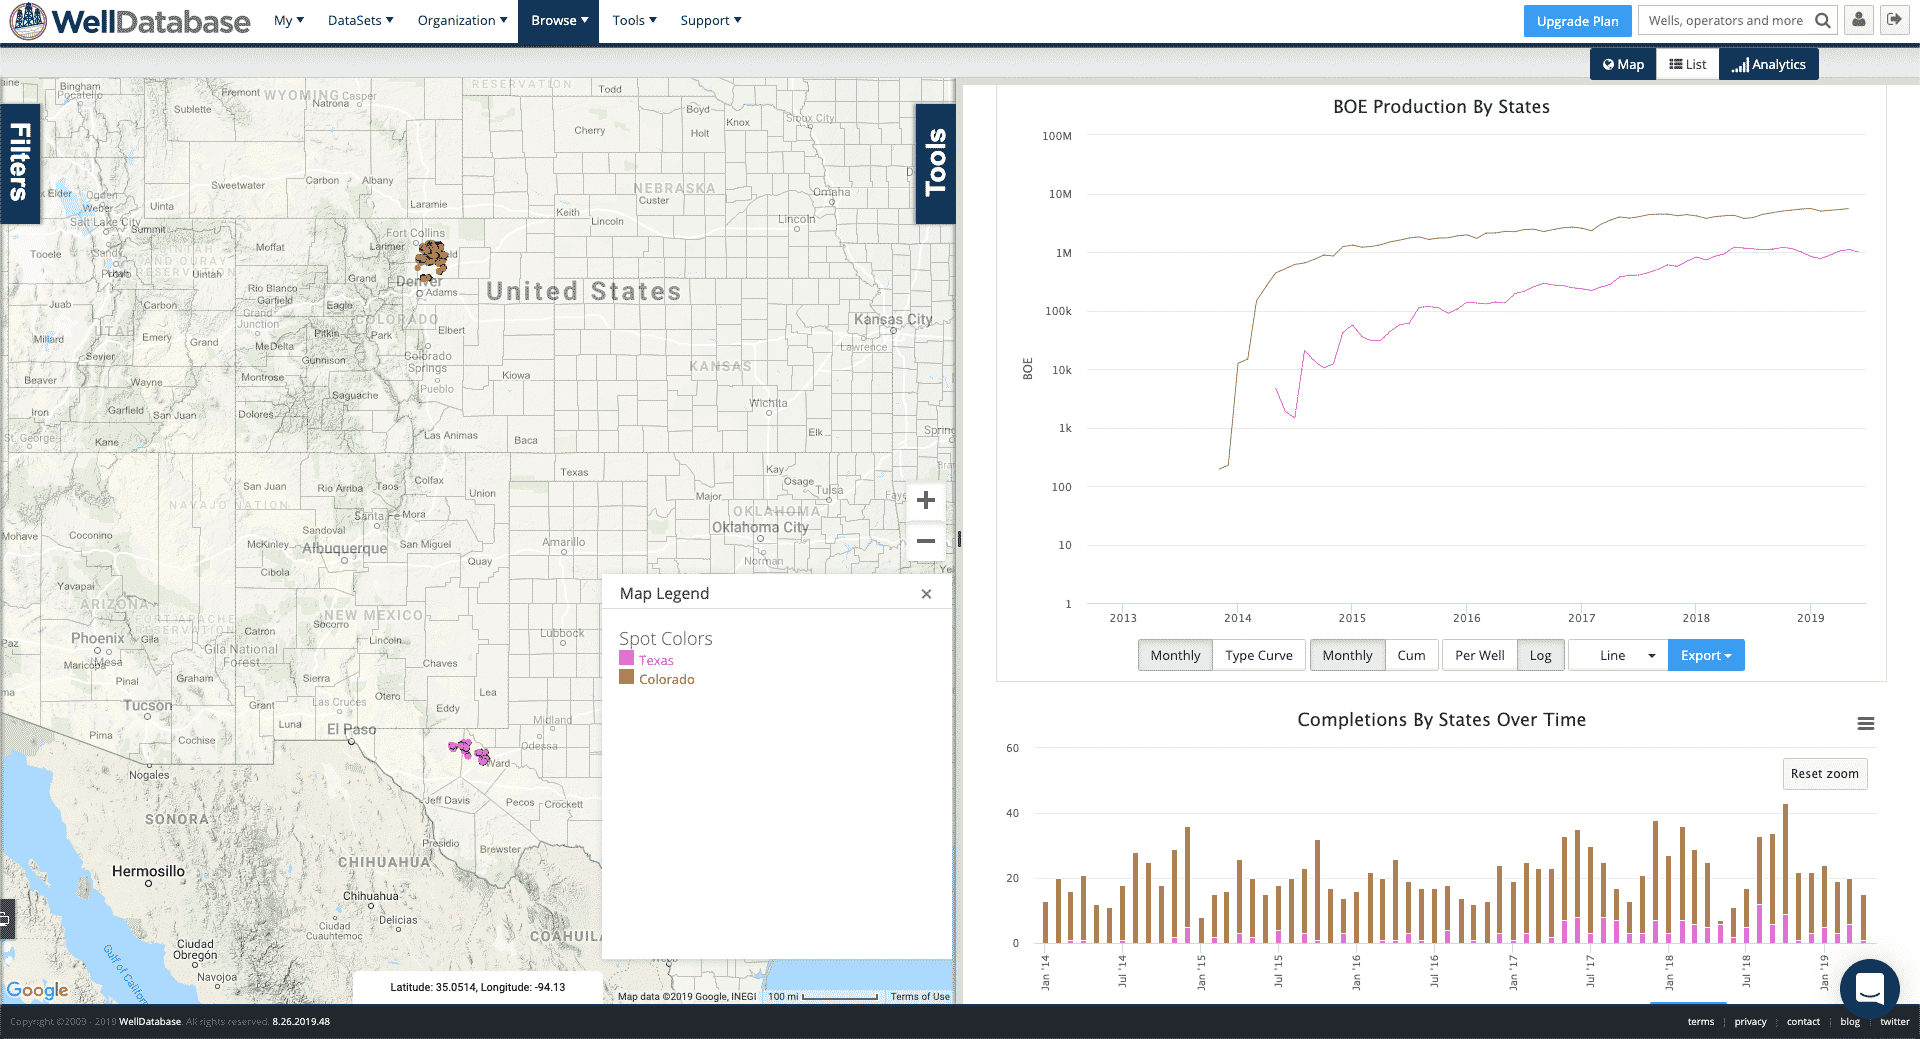Screen dimensions: 1920x1039
Task: Click the Texas pink color swatch
Action: pyautogui.click(x=627, y=658)
